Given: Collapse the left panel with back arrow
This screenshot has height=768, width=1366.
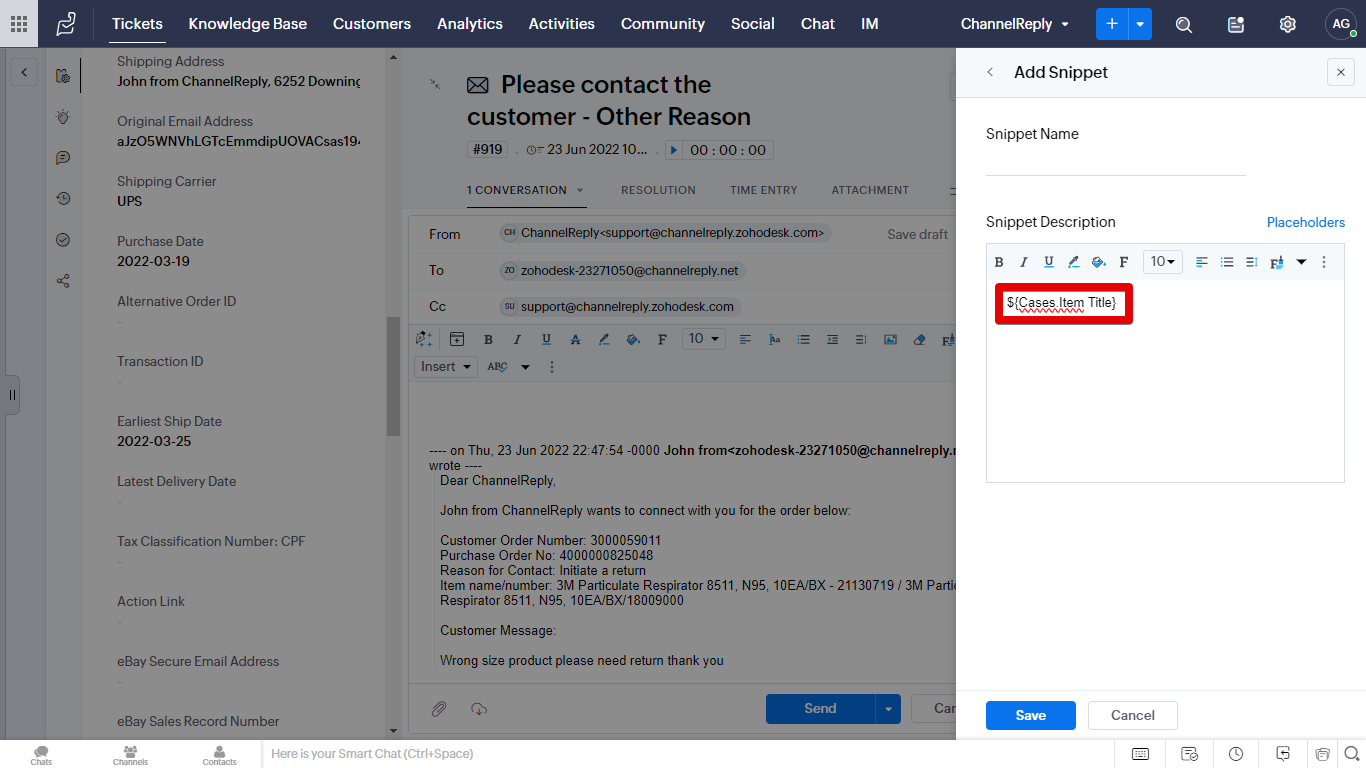Looking at the screenshot, I should pyautogui.click(x=24, y=72).
